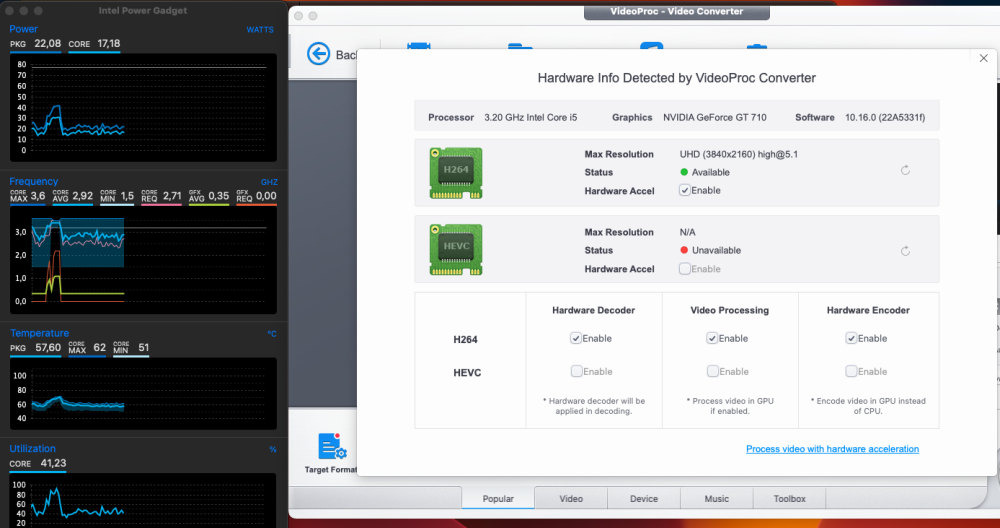The height and width of the screenshot is (528, 1000).
Task: Switch to the Video tab
Action: [x=571, y=498]
